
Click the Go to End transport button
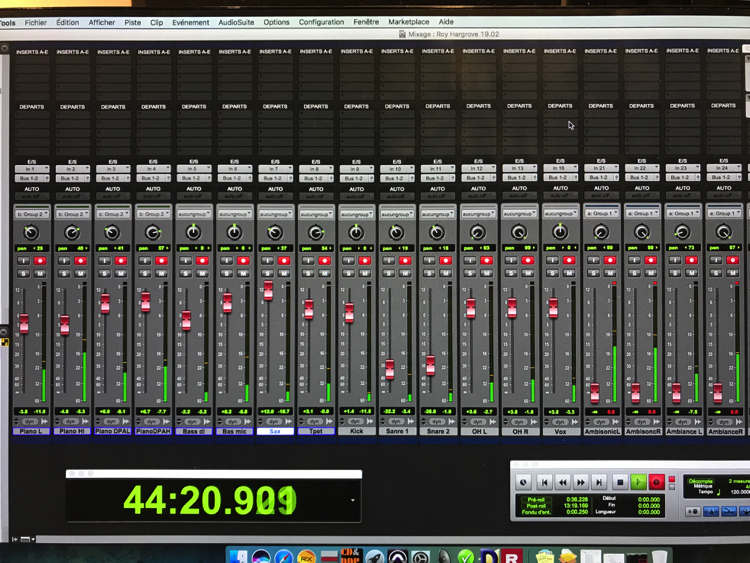click(599, 482)
